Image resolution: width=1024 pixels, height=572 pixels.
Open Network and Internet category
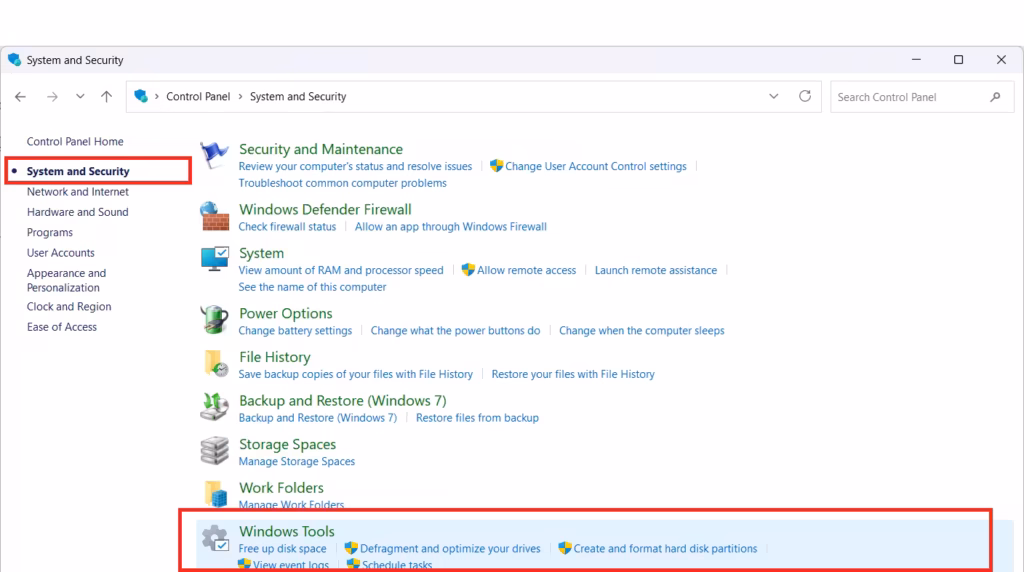click(x=78, y=192)
